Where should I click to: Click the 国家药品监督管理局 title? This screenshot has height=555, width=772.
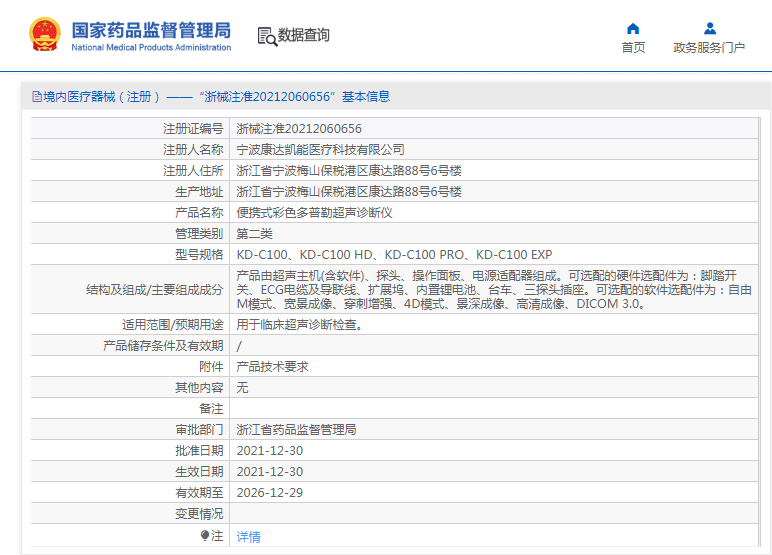pyautogui.click(x=151, y=30)
